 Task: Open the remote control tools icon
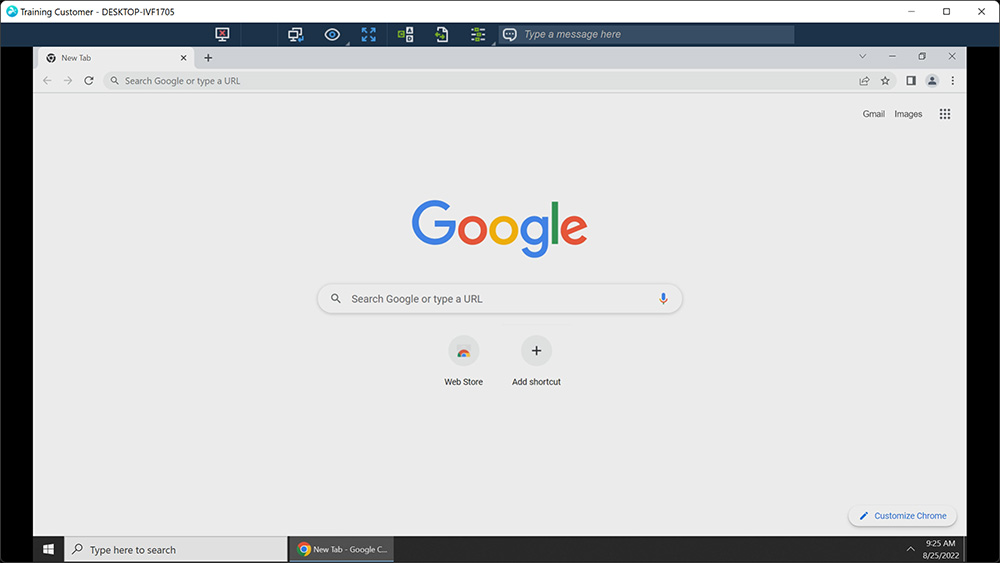(x=406, y=34)
